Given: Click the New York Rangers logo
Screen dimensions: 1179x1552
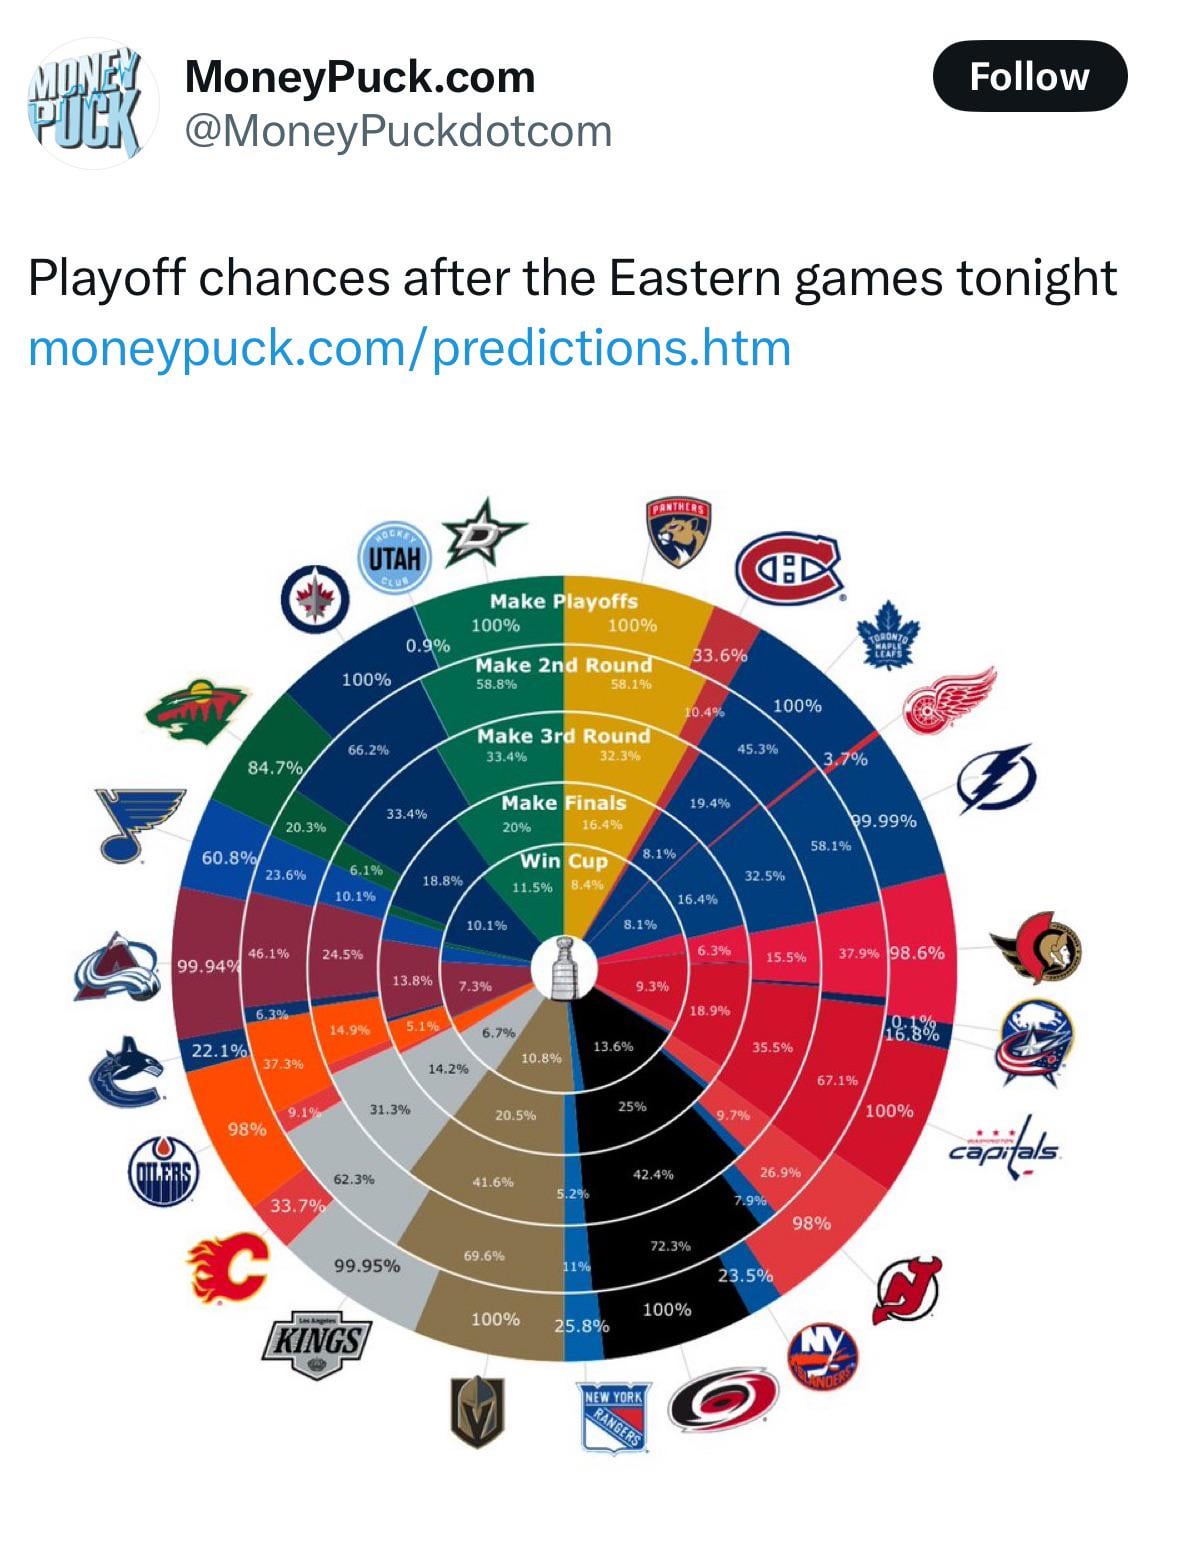Looking at the screenshot, I should [614, 1415].
